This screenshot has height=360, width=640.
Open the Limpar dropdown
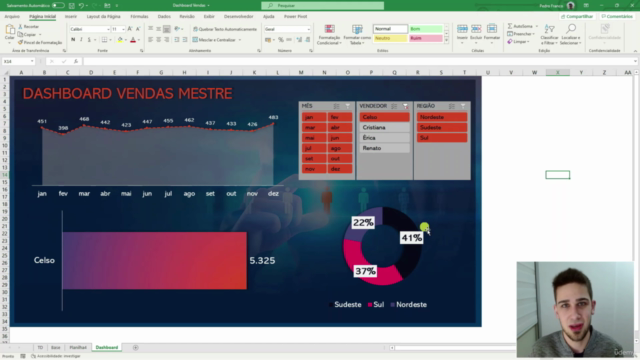click(528, 42)
